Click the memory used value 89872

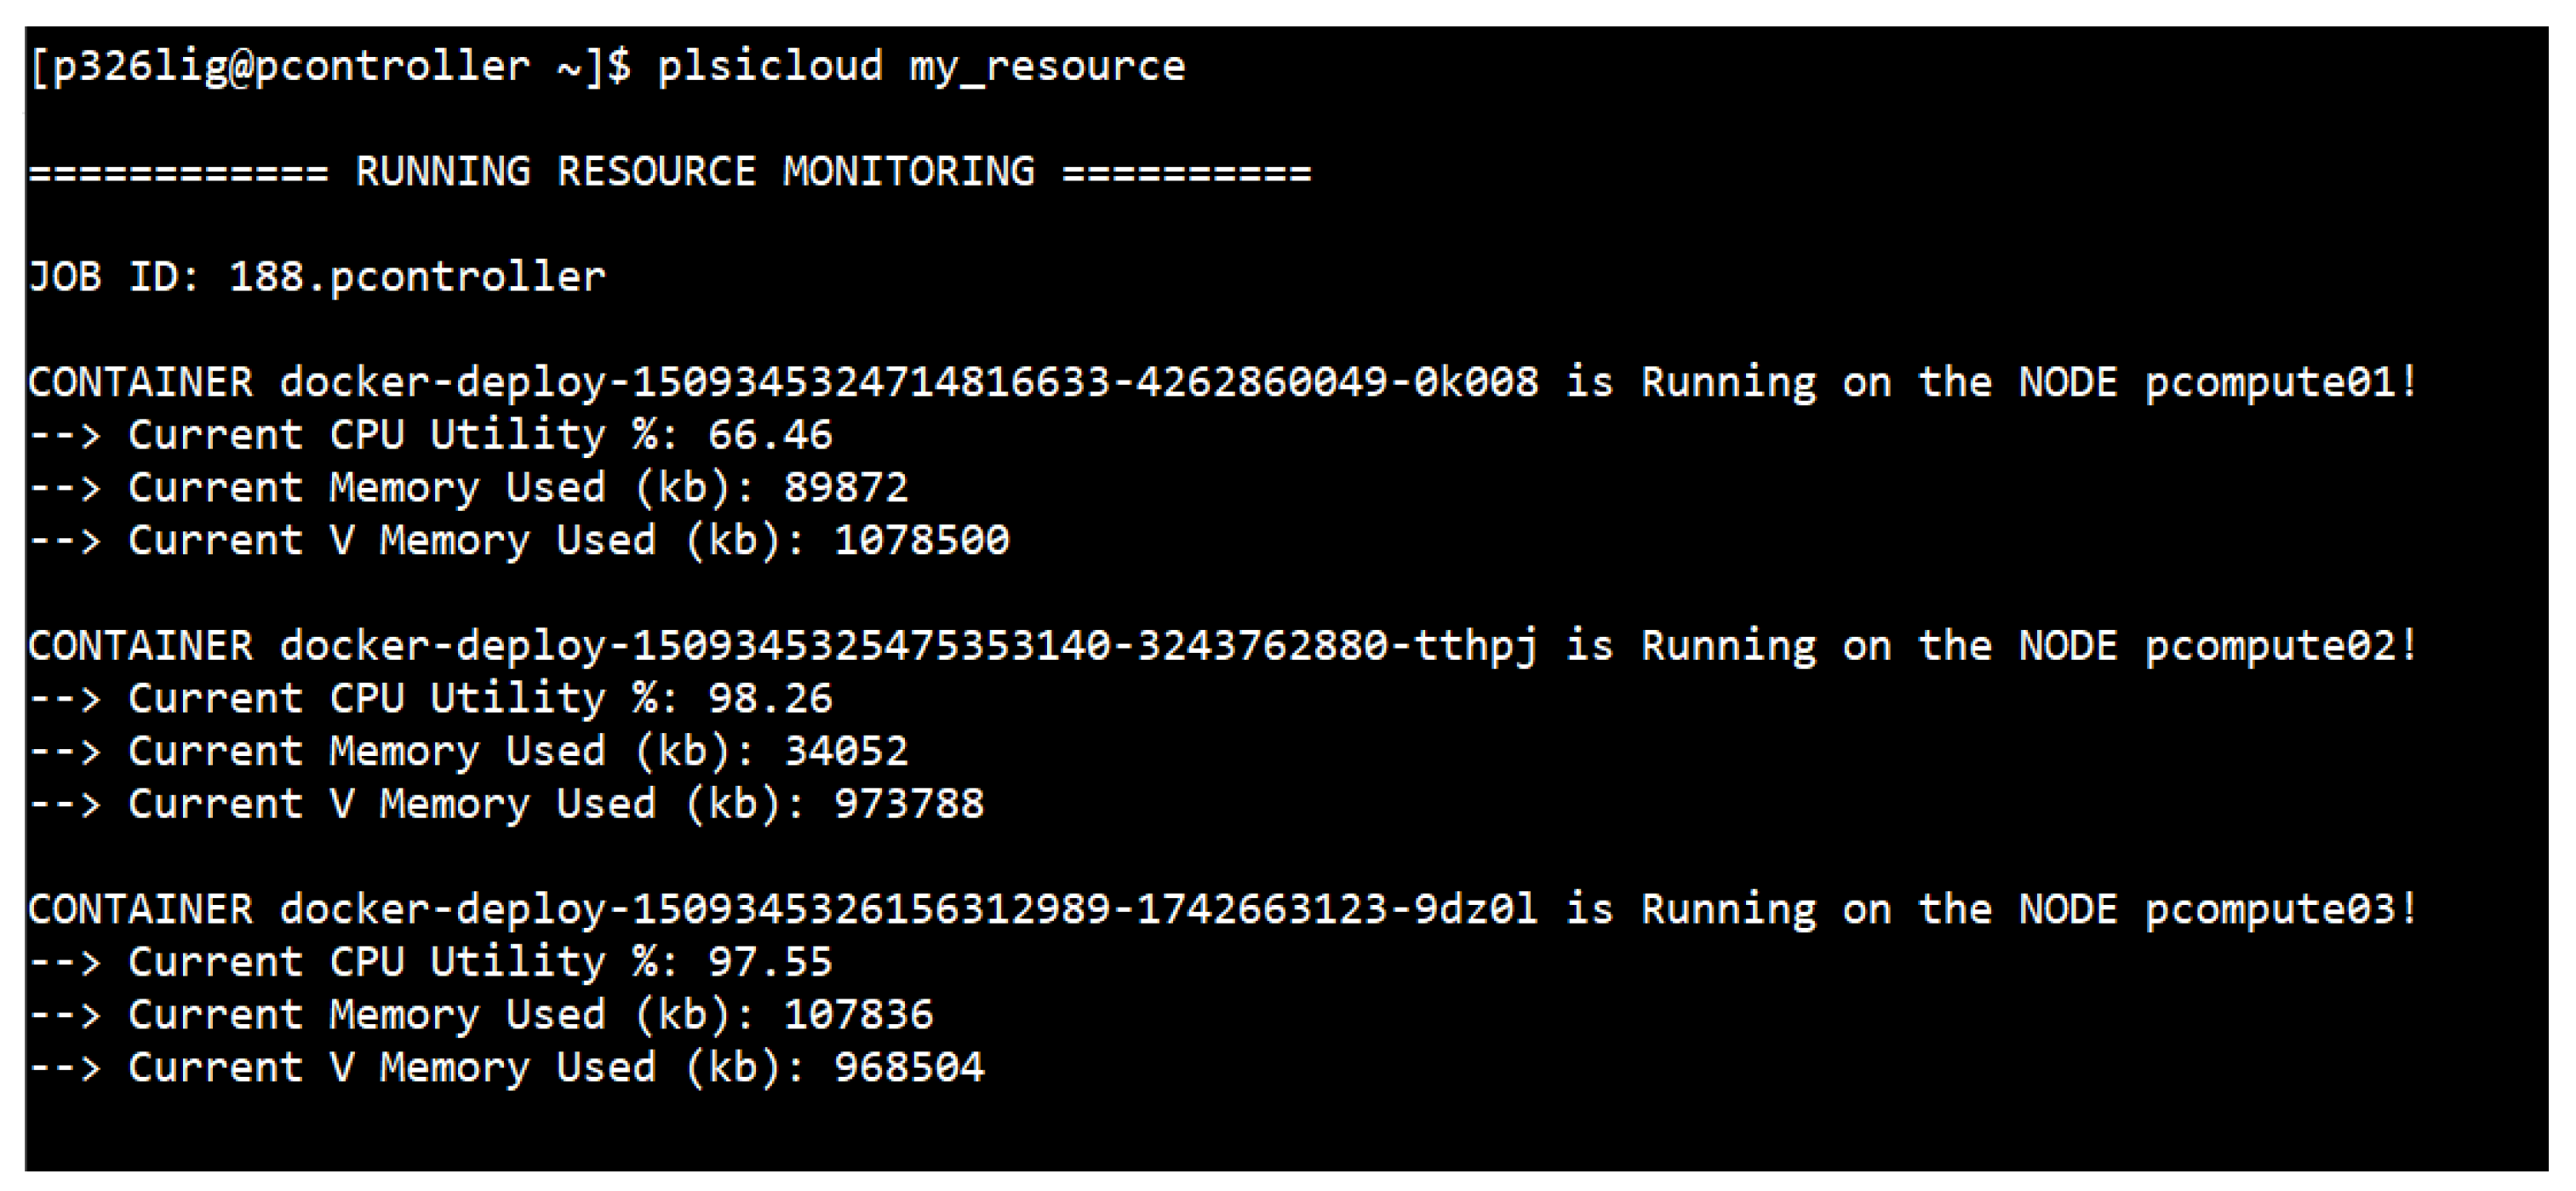point(846,488)
